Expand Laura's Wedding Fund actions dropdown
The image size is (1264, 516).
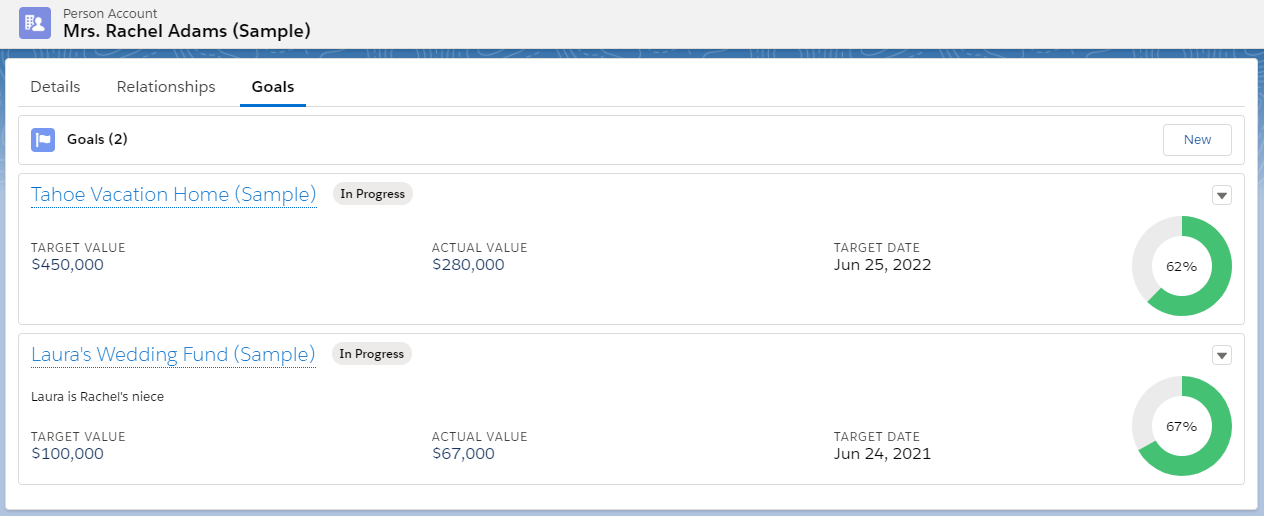(x=1221, y=355)
